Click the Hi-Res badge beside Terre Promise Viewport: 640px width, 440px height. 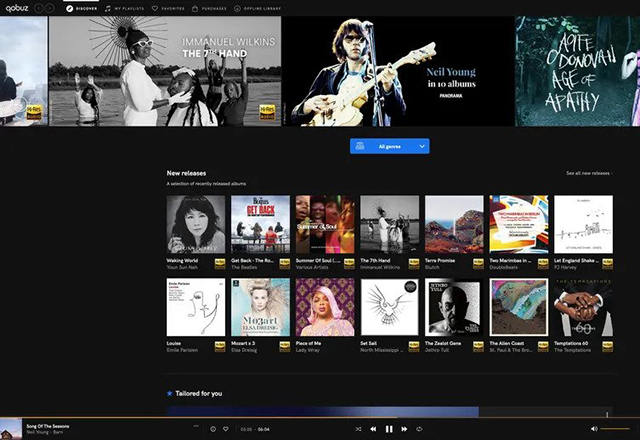click(x=478, y=264)
